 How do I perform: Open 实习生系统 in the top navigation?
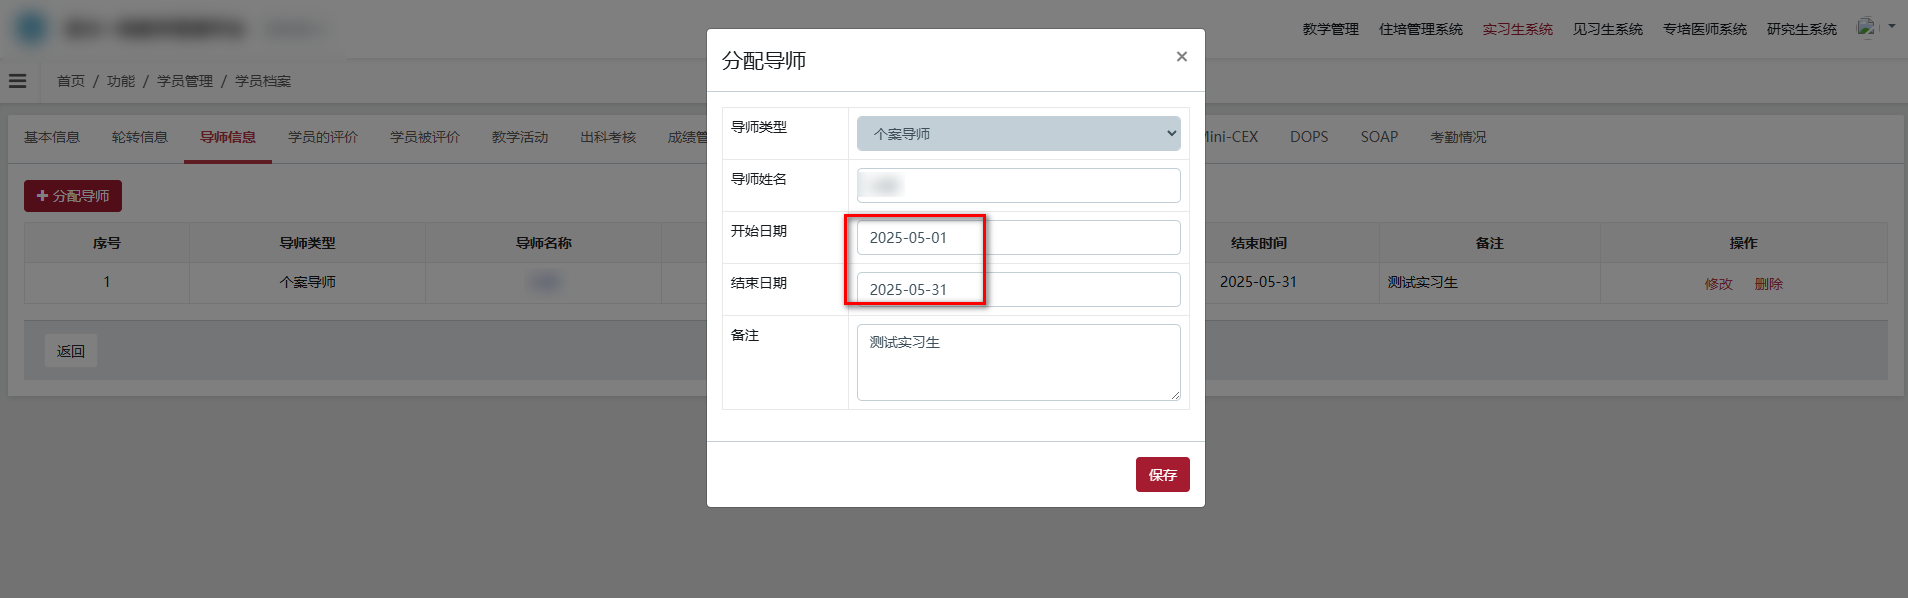point(1517,29)
